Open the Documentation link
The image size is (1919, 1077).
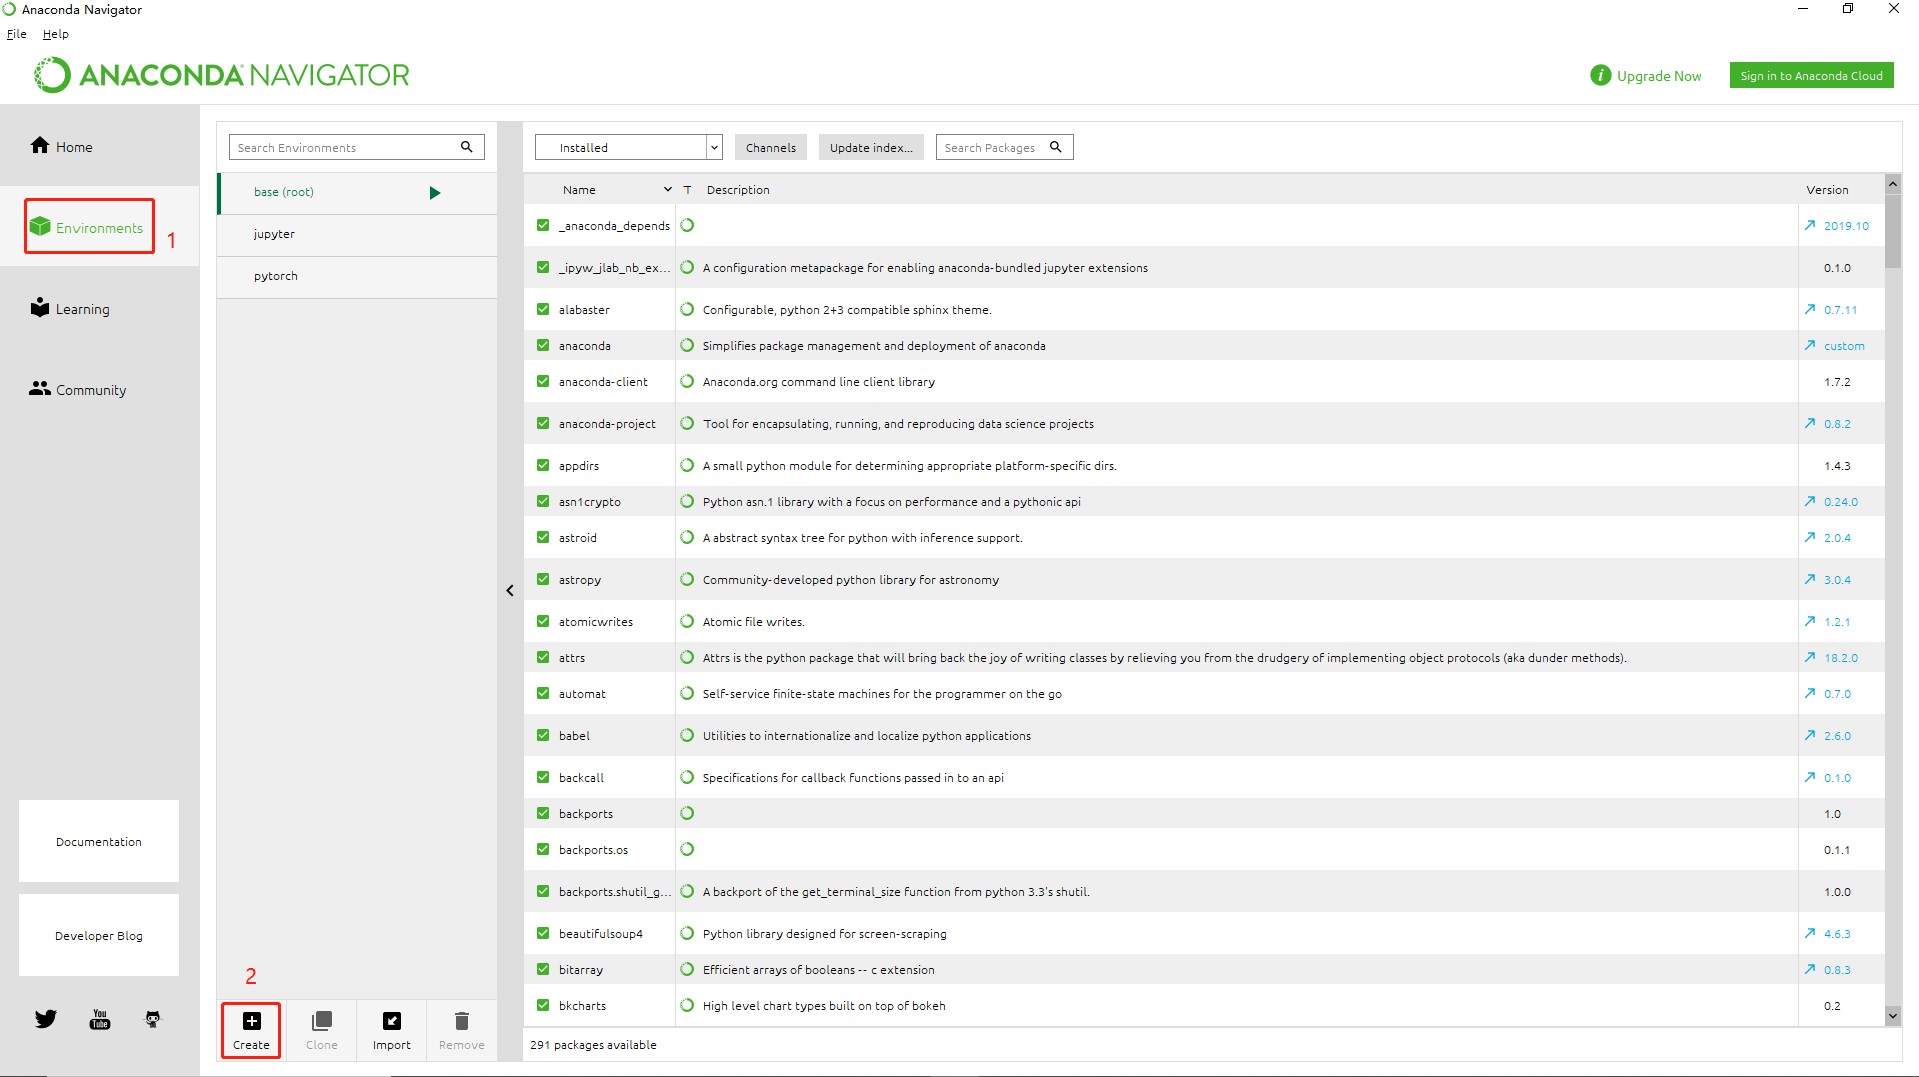pos(98,841)
